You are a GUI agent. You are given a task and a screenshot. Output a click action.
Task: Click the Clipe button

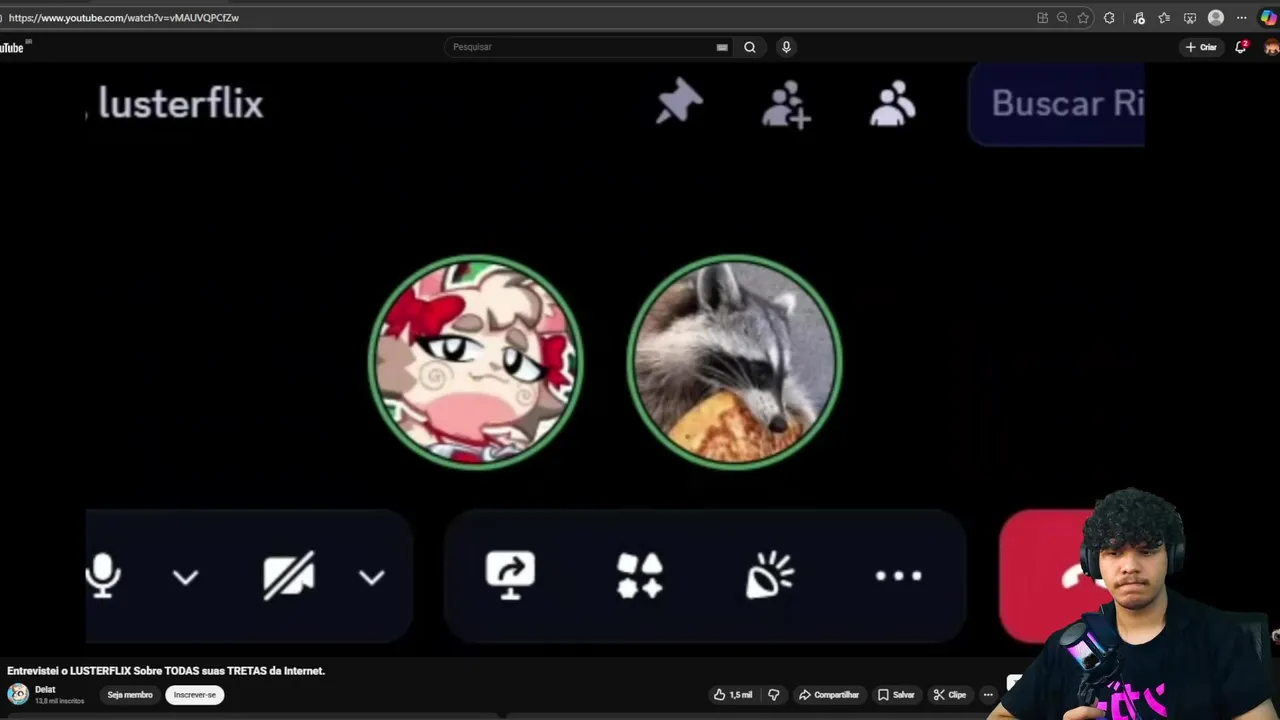(x=949, y=695)
